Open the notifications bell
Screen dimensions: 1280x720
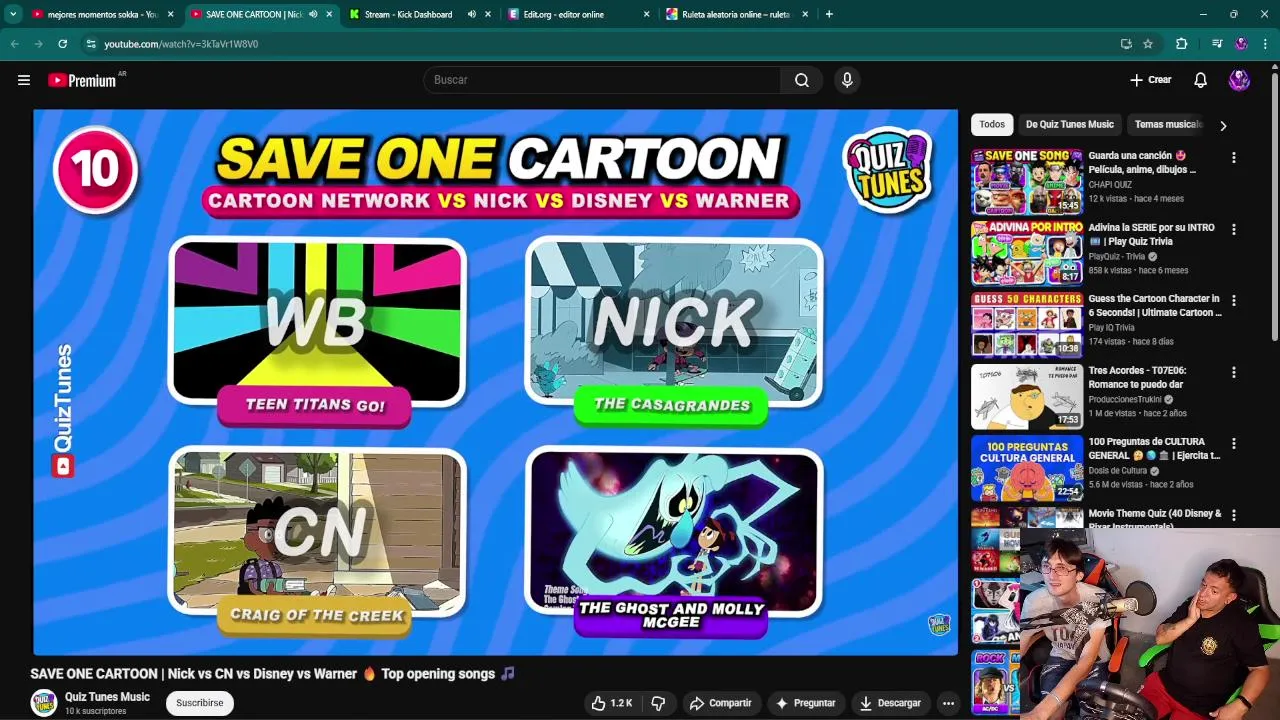pos(1200,80)
